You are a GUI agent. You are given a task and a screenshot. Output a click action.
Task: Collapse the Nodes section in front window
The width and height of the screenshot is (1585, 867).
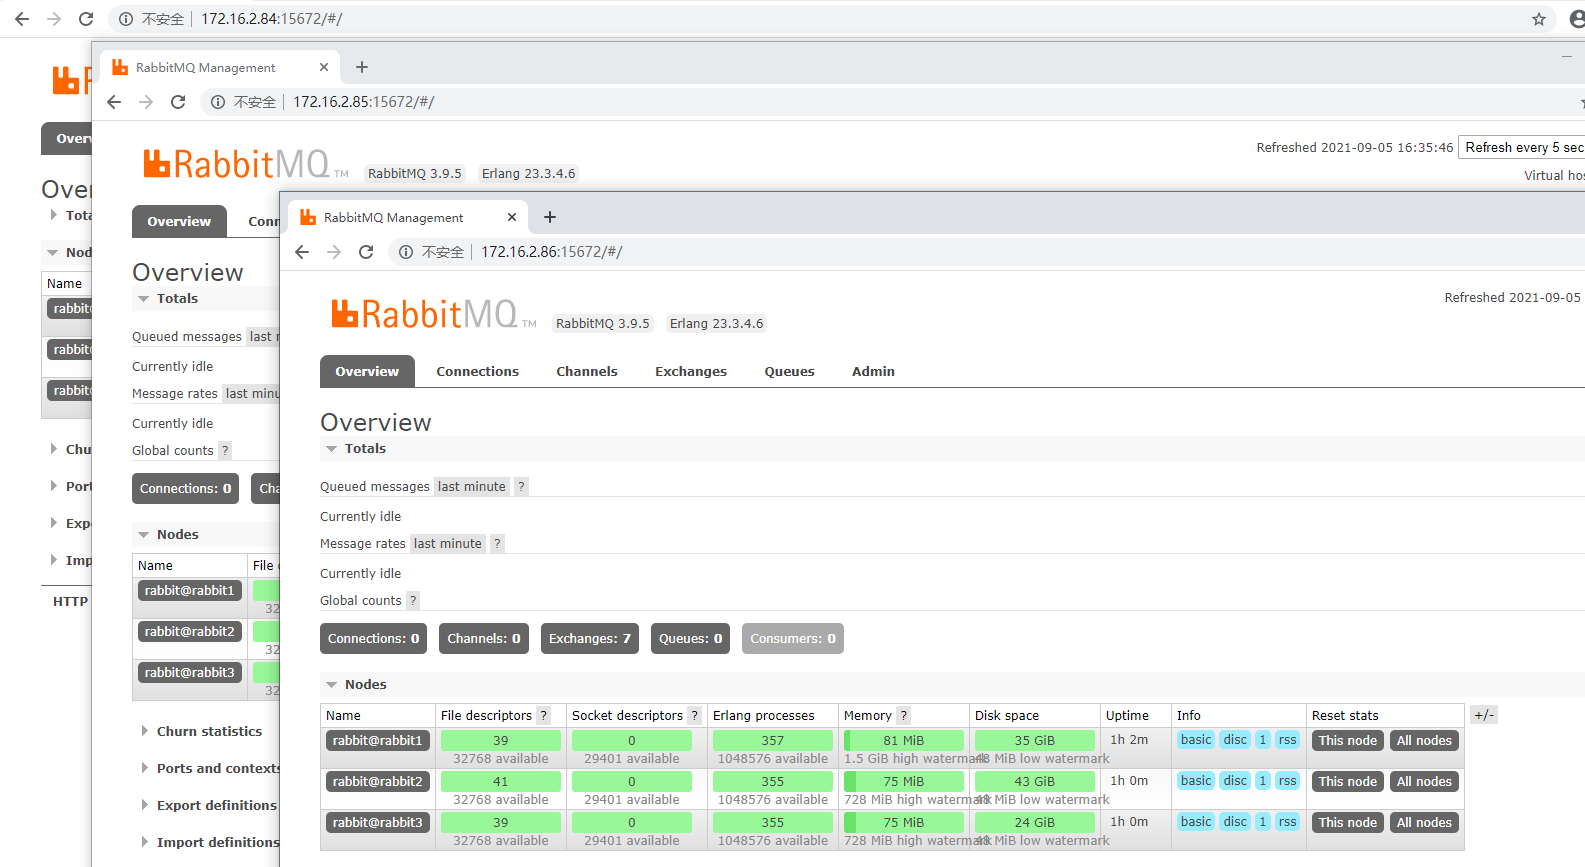356,685
